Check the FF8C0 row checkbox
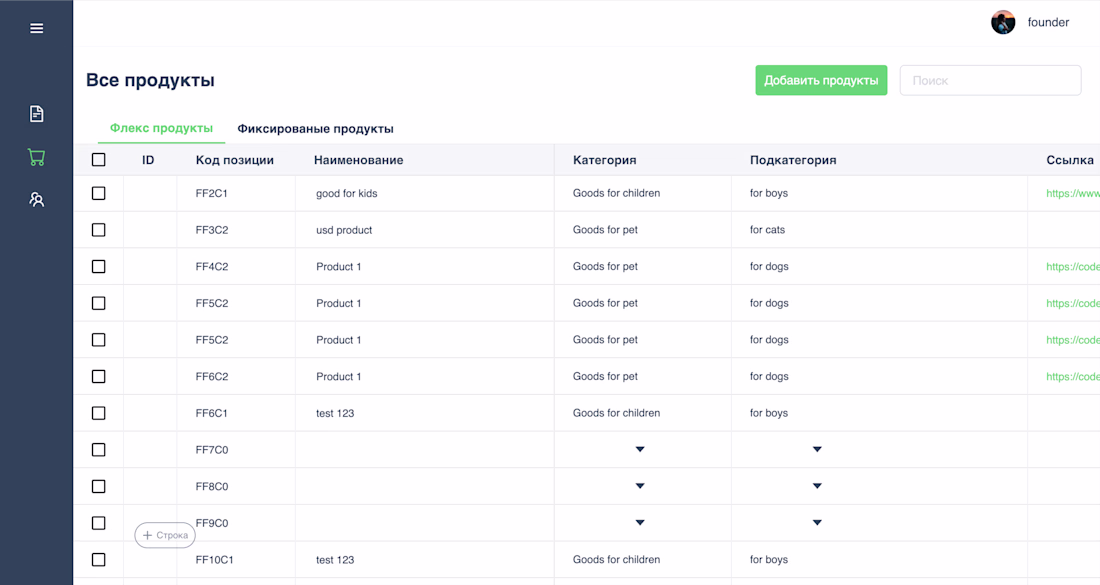Viewport: 1100px width, 585px height. [99, 486]
